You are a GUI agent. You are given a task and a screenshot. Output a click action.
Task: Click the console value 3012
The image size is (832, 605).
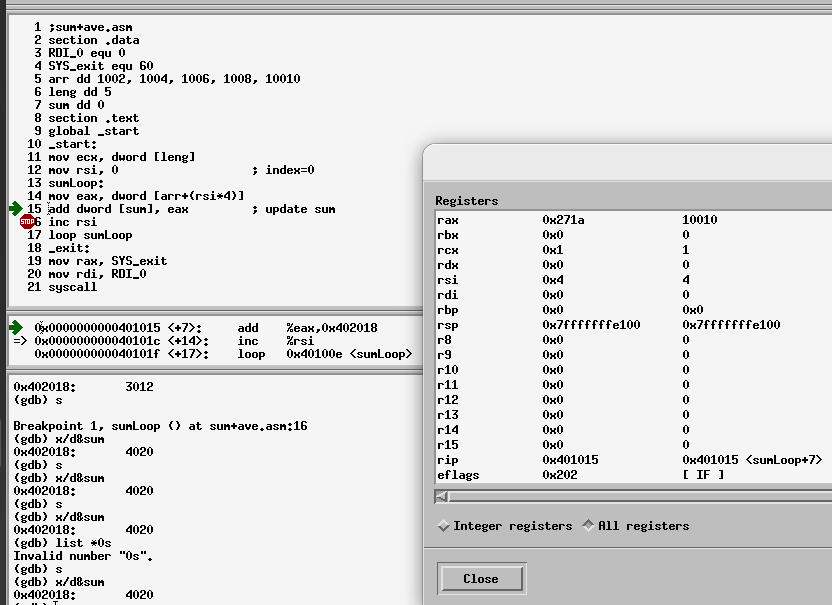pyautogui.click(x=139, y=387)
